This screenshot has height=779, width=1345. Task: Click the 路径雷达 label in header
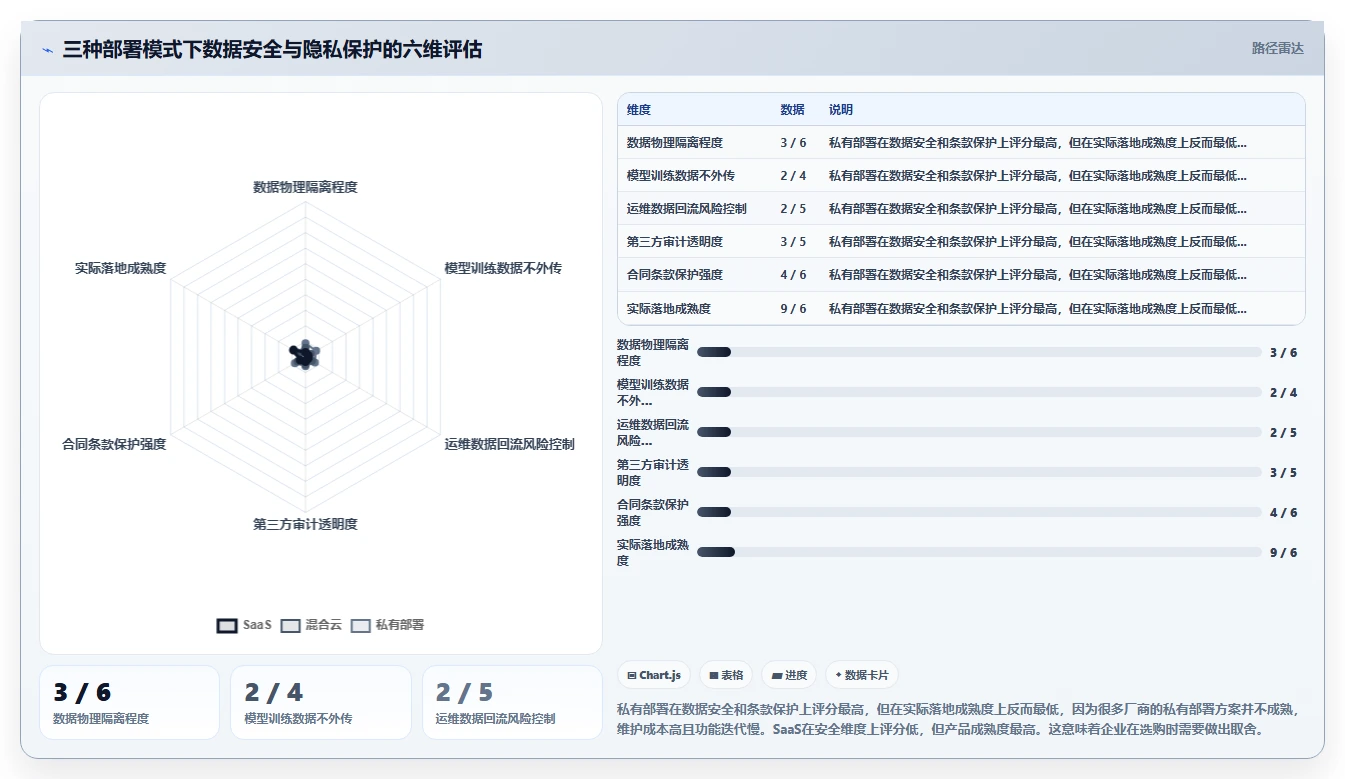click(x=1278, y=48)
